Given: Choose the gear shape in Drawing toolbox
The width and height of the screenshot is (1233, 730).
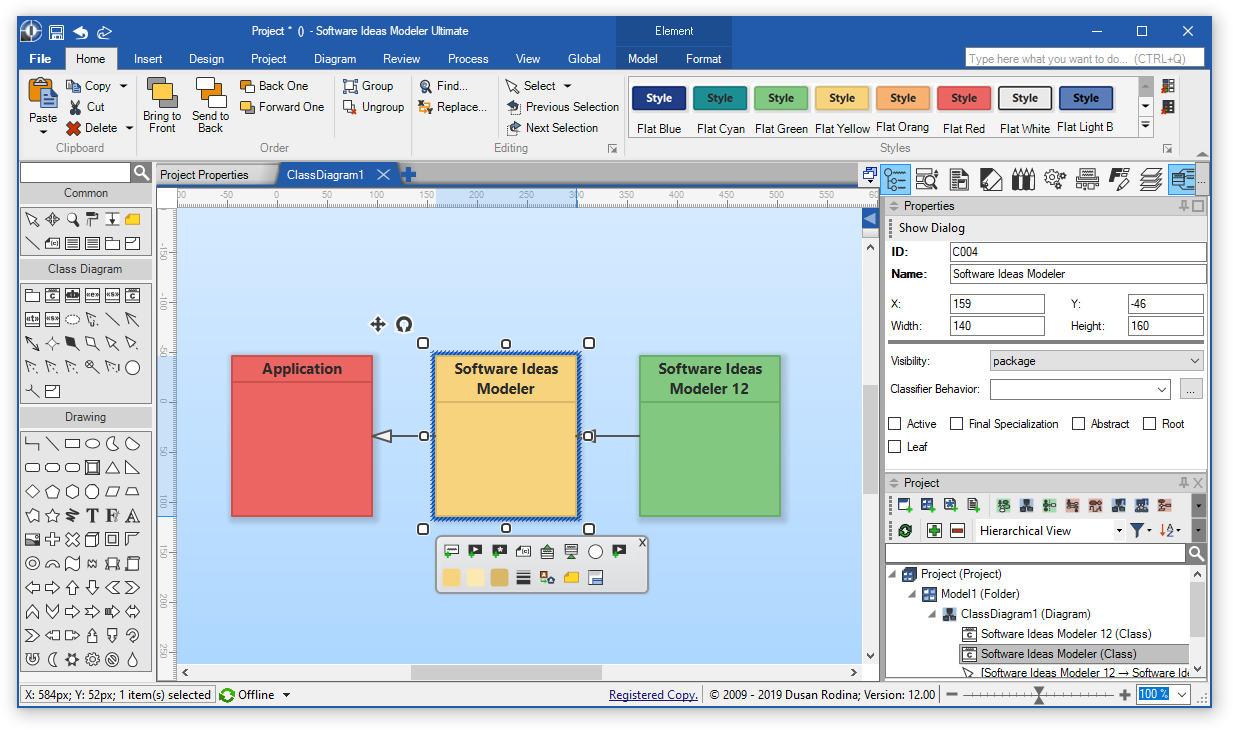Looking at the screenshot, I should 92,660.
